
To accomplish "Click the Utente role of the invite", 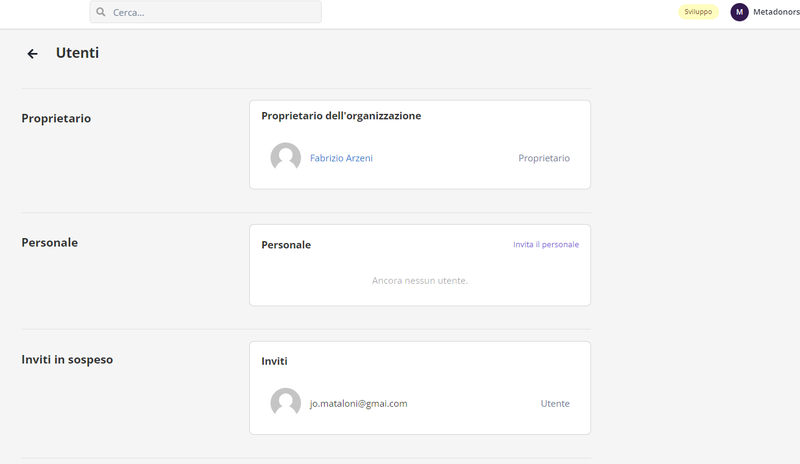I will [554, 403].
